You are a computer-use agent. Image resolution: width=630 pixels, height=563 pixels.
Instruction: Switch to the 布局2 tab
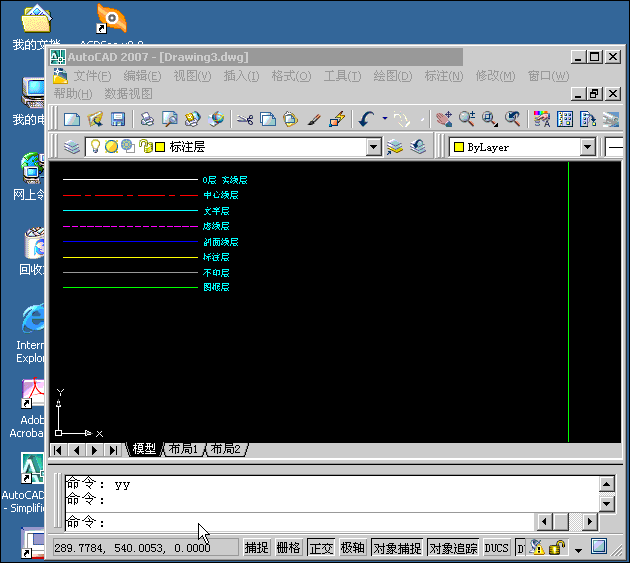click(x=226, y=449)
